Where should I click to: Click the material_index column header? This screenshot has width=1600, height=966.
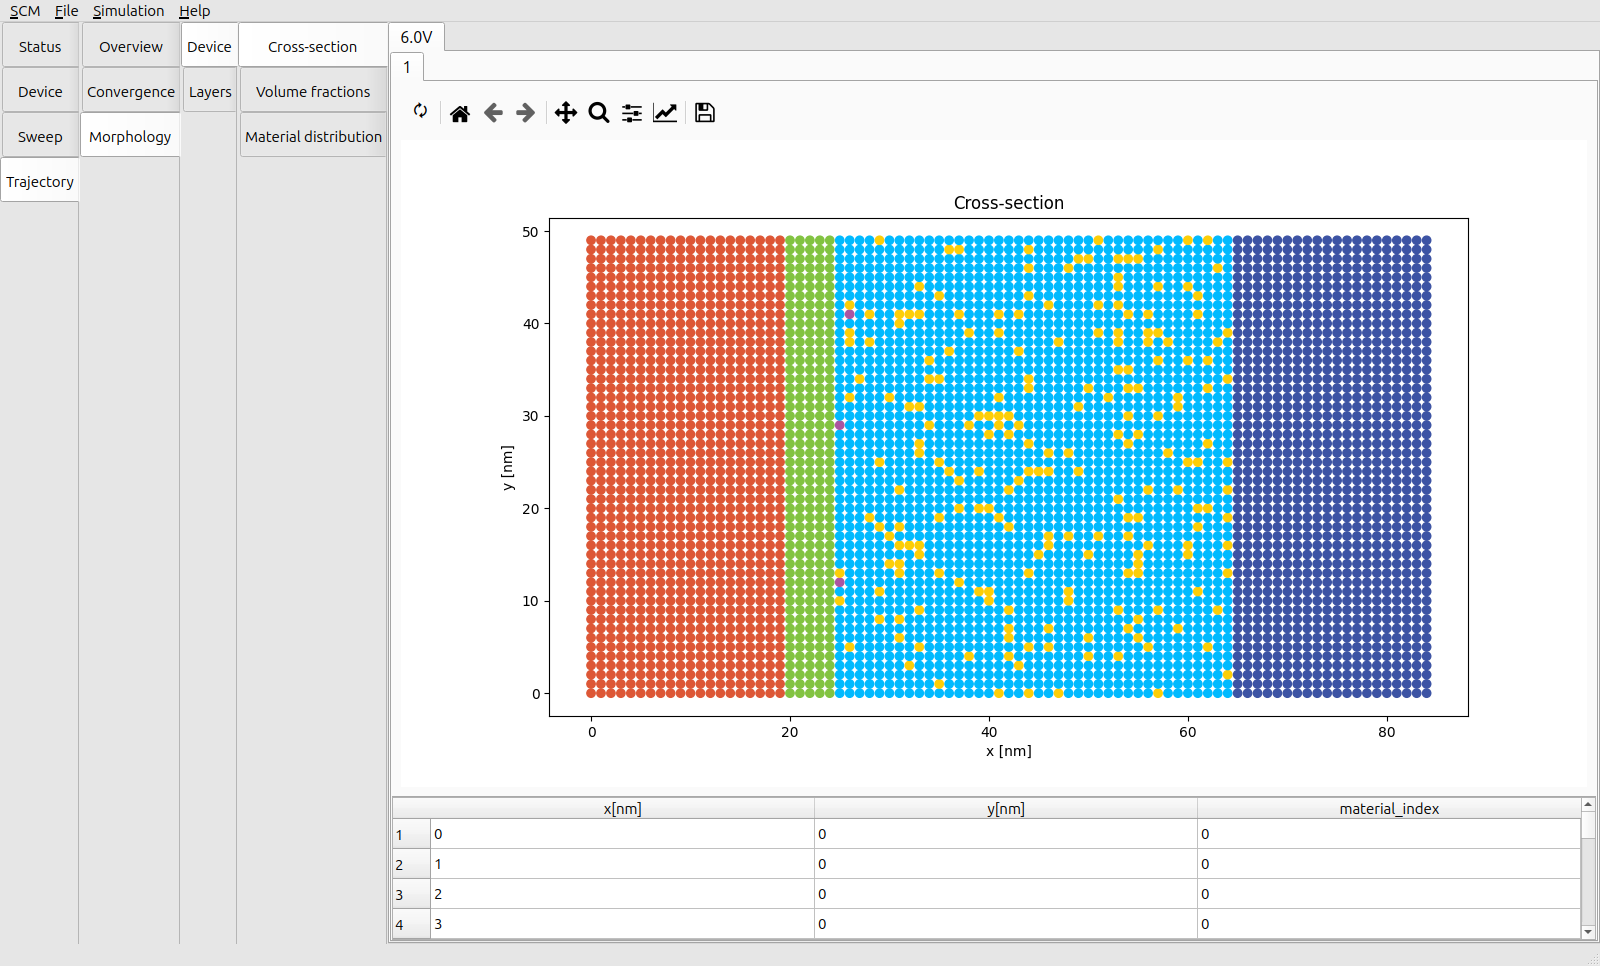coord(1388,809)
